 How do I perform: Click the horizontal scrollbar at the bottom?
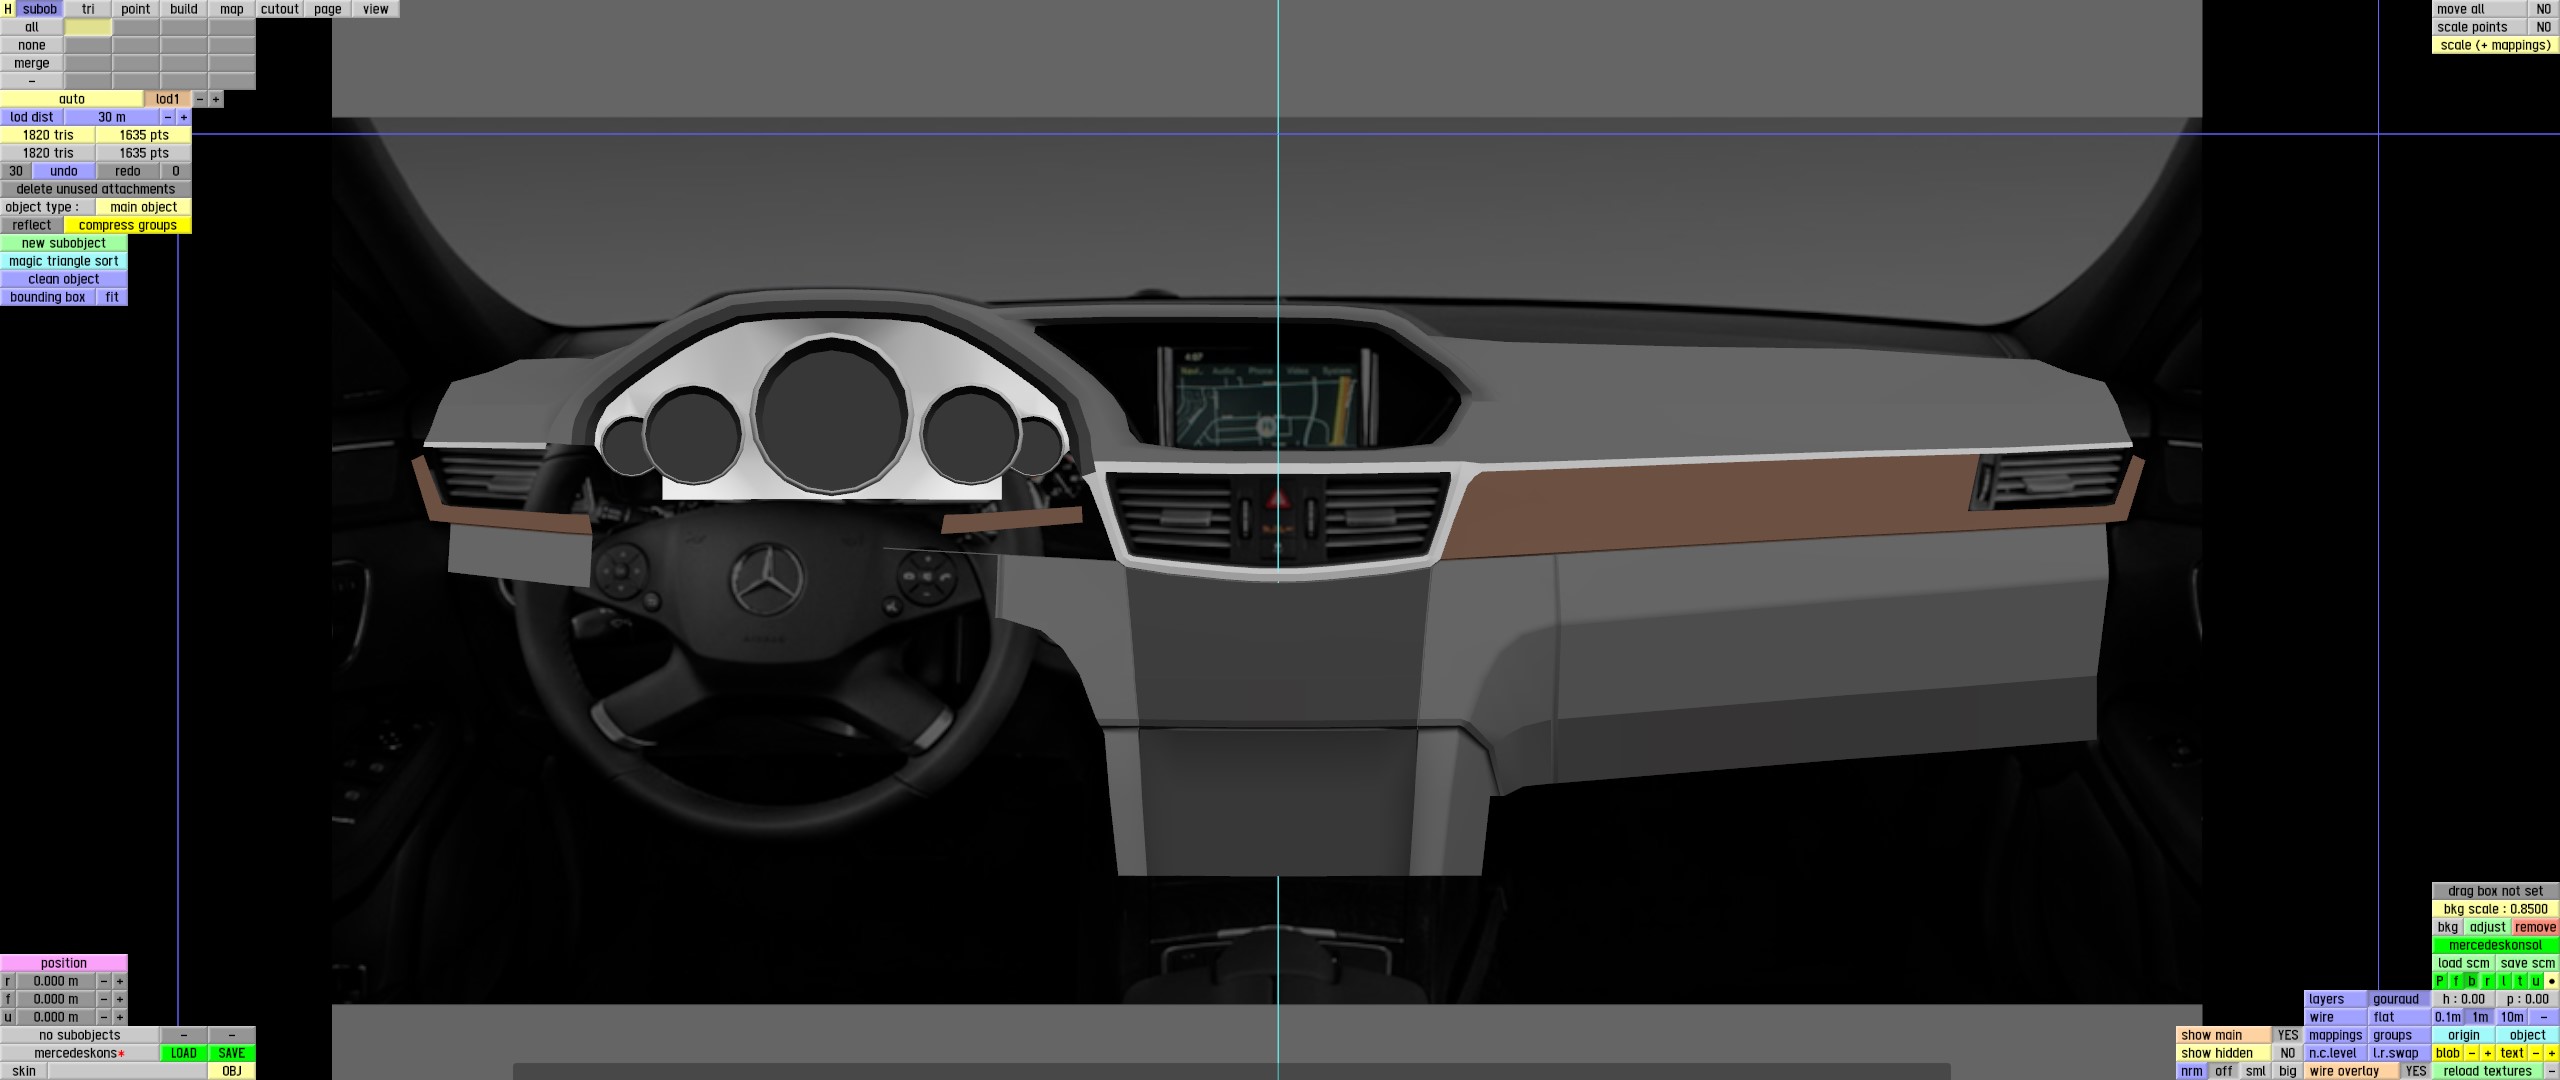(x=1232, y=1071)
